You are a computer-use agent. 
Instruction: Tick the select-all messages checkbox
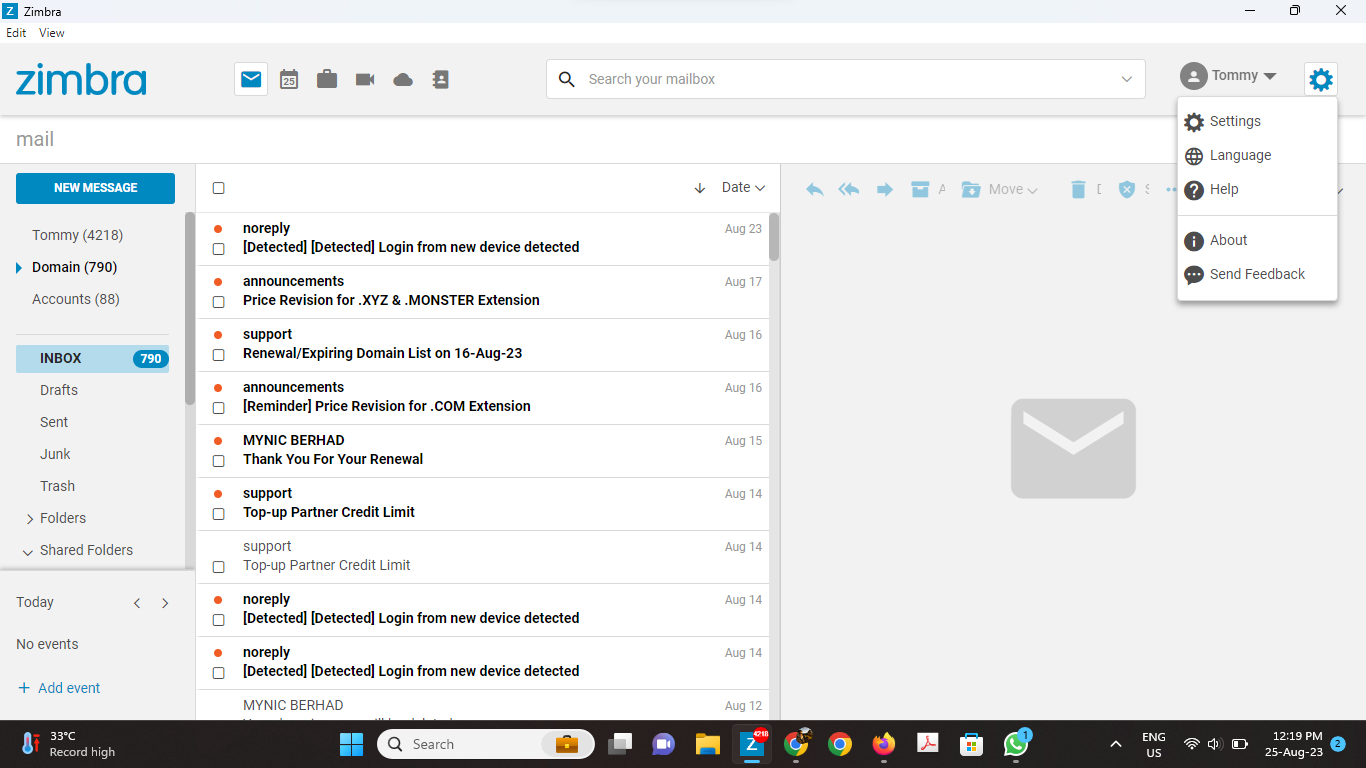point(218,187)
